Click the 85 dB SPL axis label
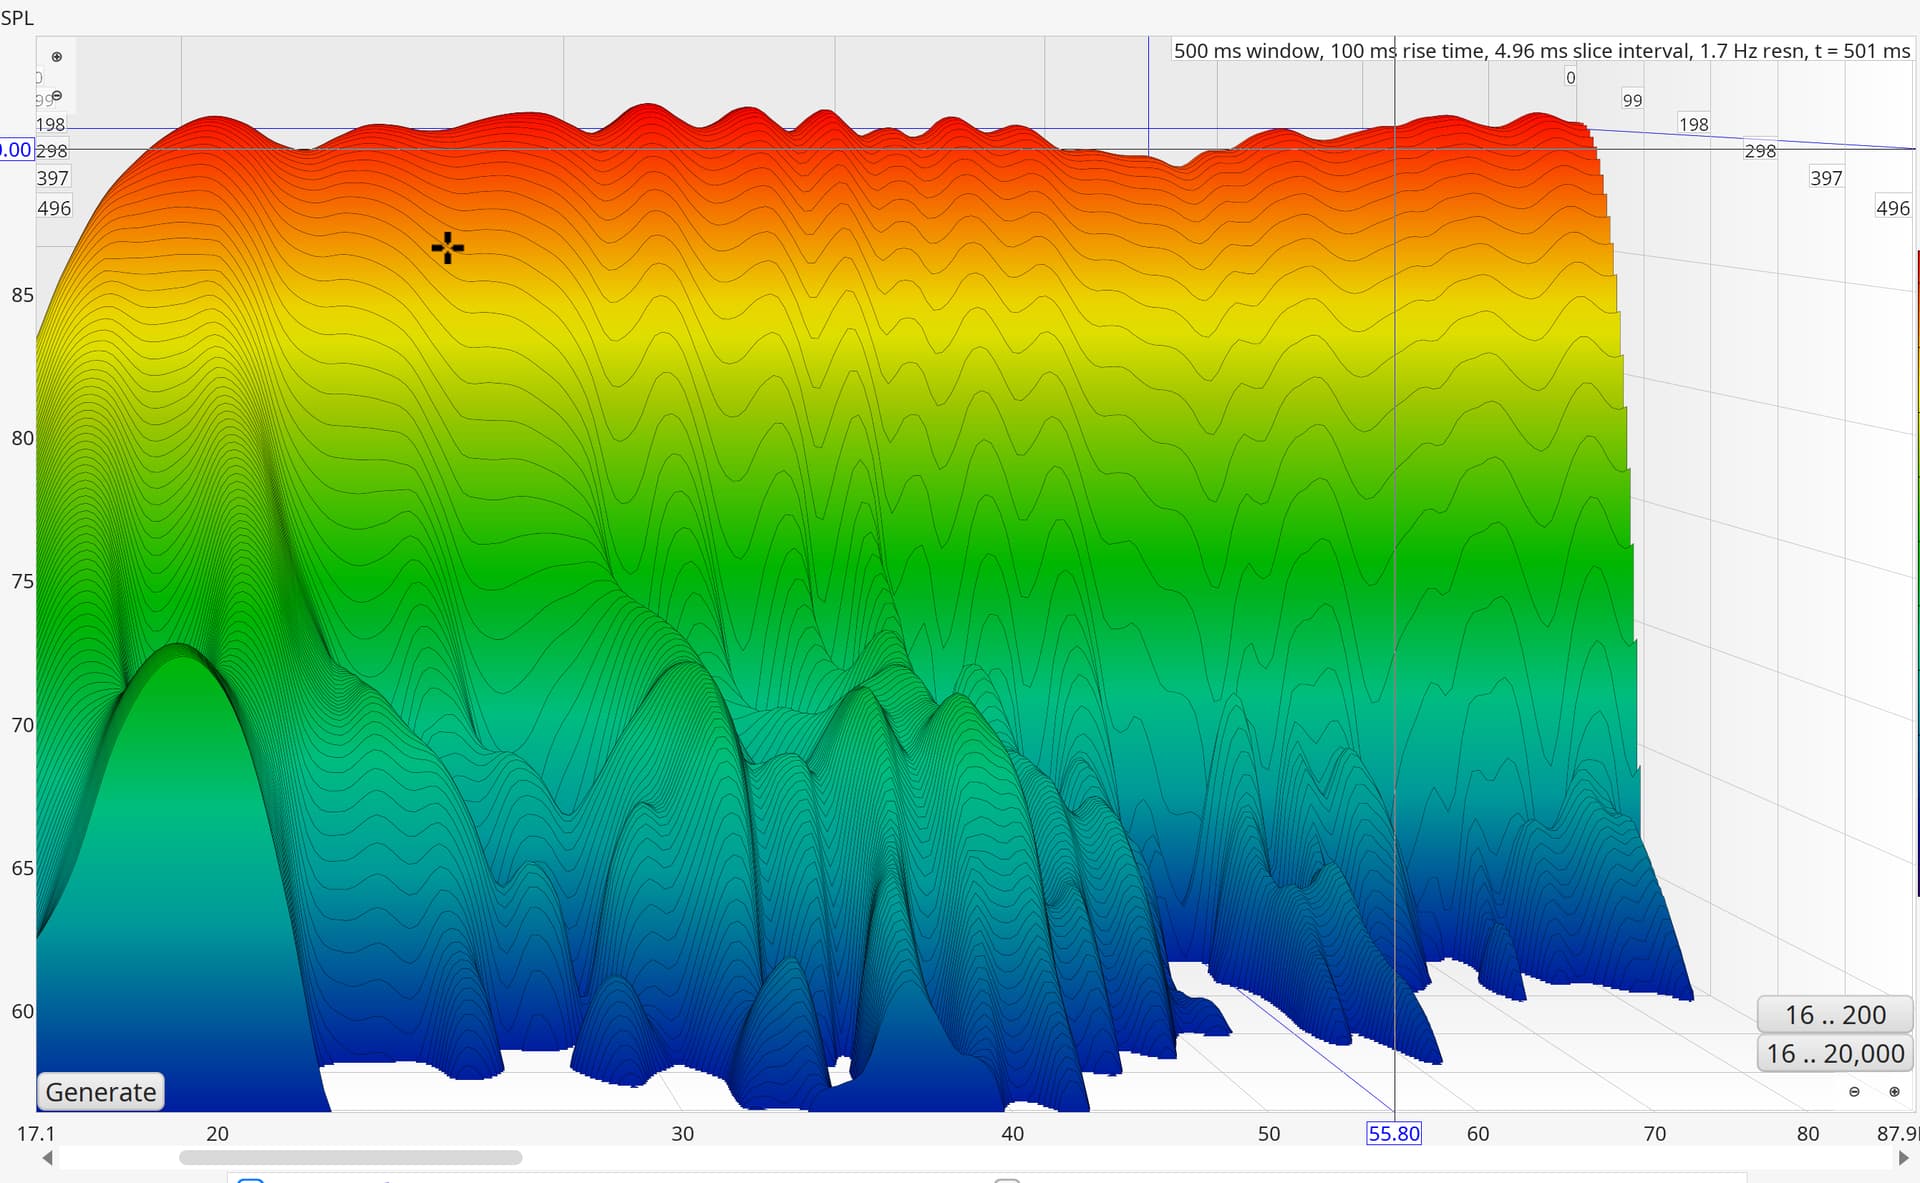Viewport: 1920px width, 1183px height. pos(22,295)
